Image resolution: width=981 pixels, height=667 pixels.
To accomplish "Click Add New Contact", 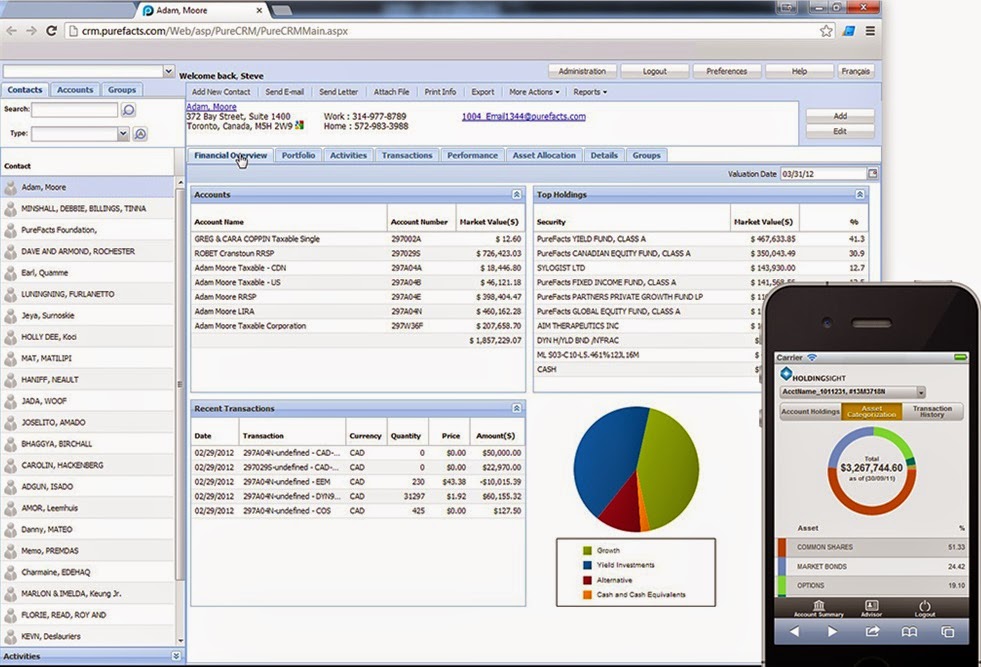I will [x=221, y=92].
